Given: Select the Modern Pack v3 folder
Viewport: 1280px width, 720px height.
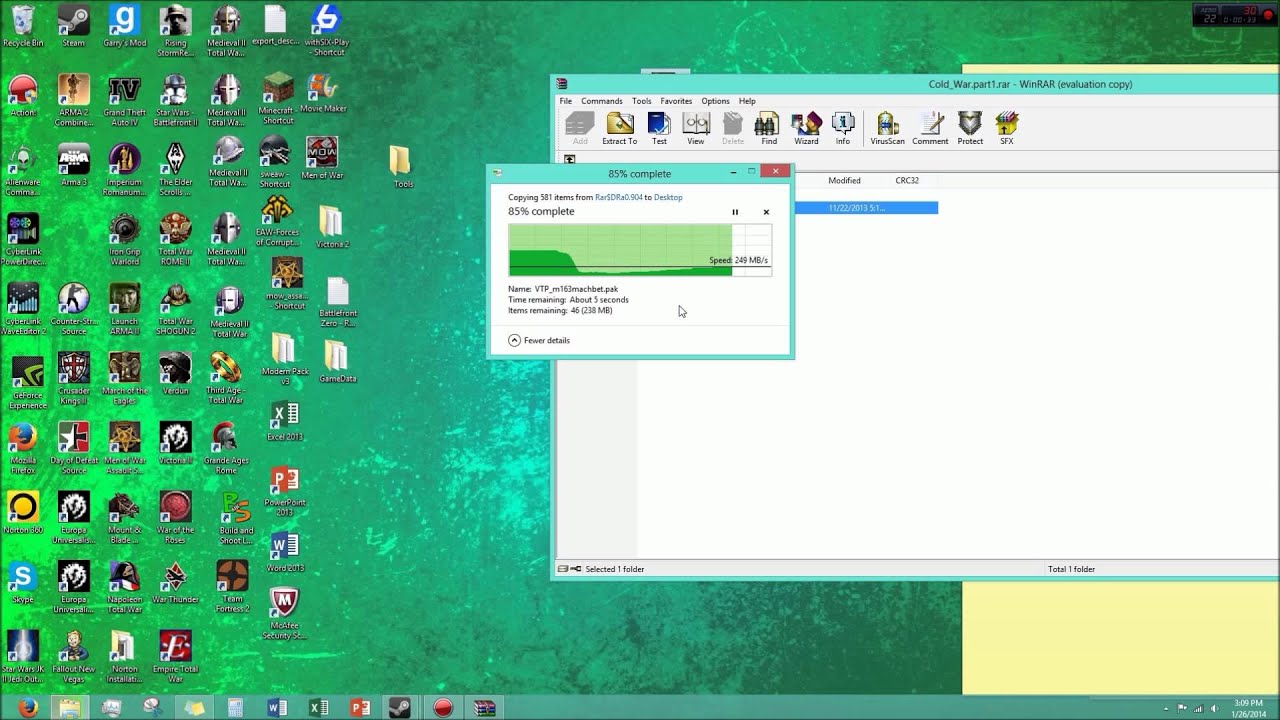Looking at the screenshot, I should tap(284, 360).
